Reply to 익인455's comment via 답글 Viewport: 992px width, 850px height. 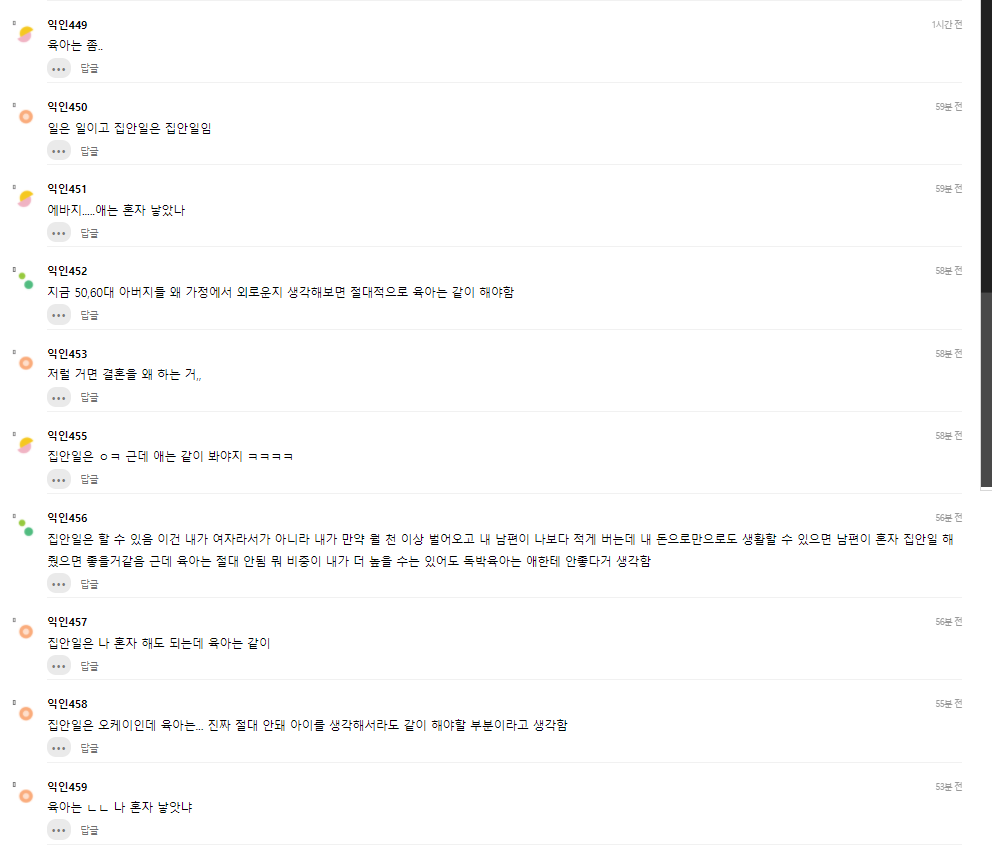pos(89,479)
